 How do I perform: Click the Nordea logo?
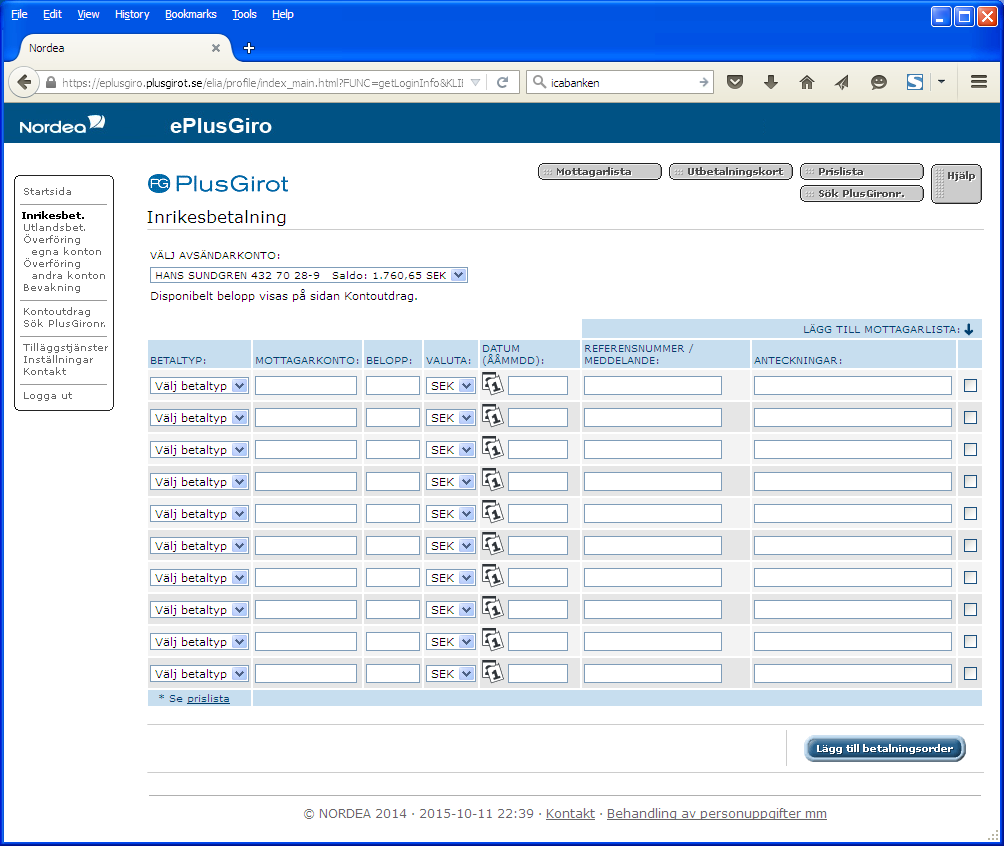coord(62,124)
